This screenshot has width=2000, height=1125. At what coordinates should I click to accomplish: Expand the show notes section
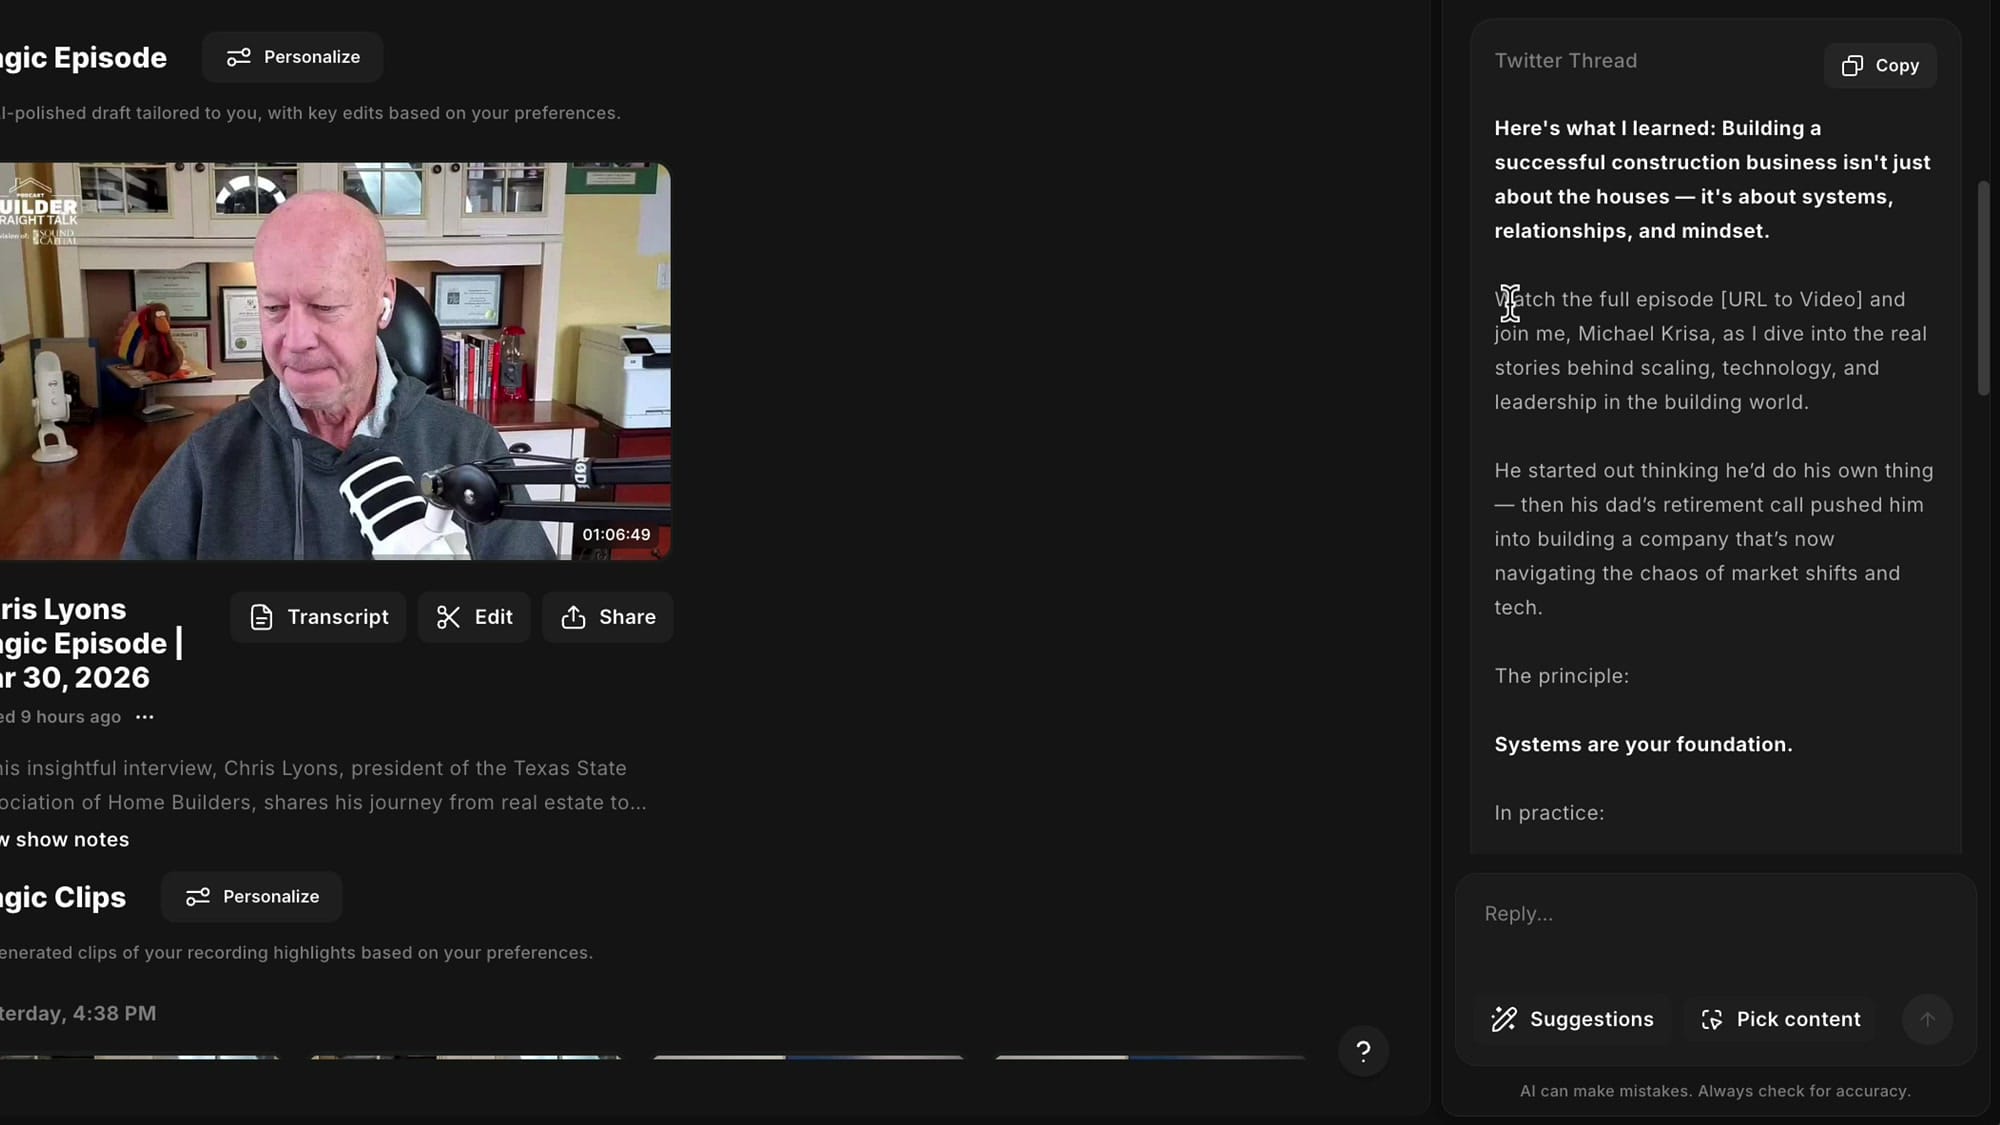pos(63,839)
